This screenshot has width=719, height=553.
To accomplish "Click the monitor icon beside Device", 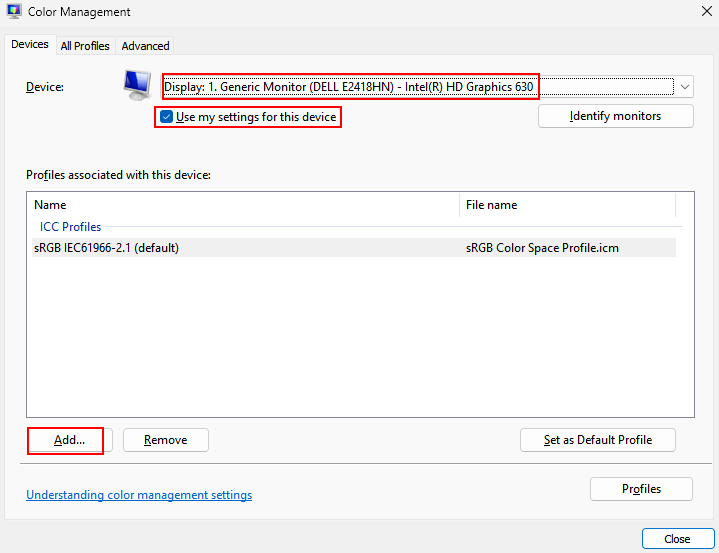I will click(x=136, y=86).
